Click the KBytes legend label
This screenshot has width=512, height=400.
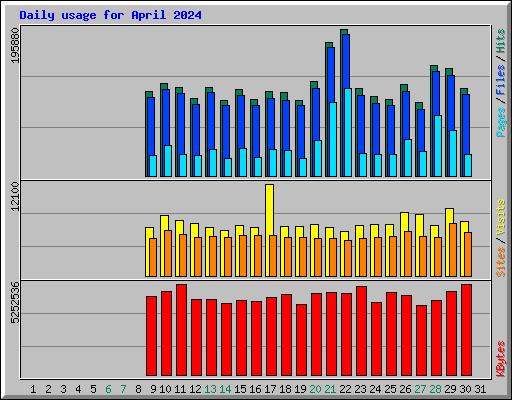coord(501,359)
